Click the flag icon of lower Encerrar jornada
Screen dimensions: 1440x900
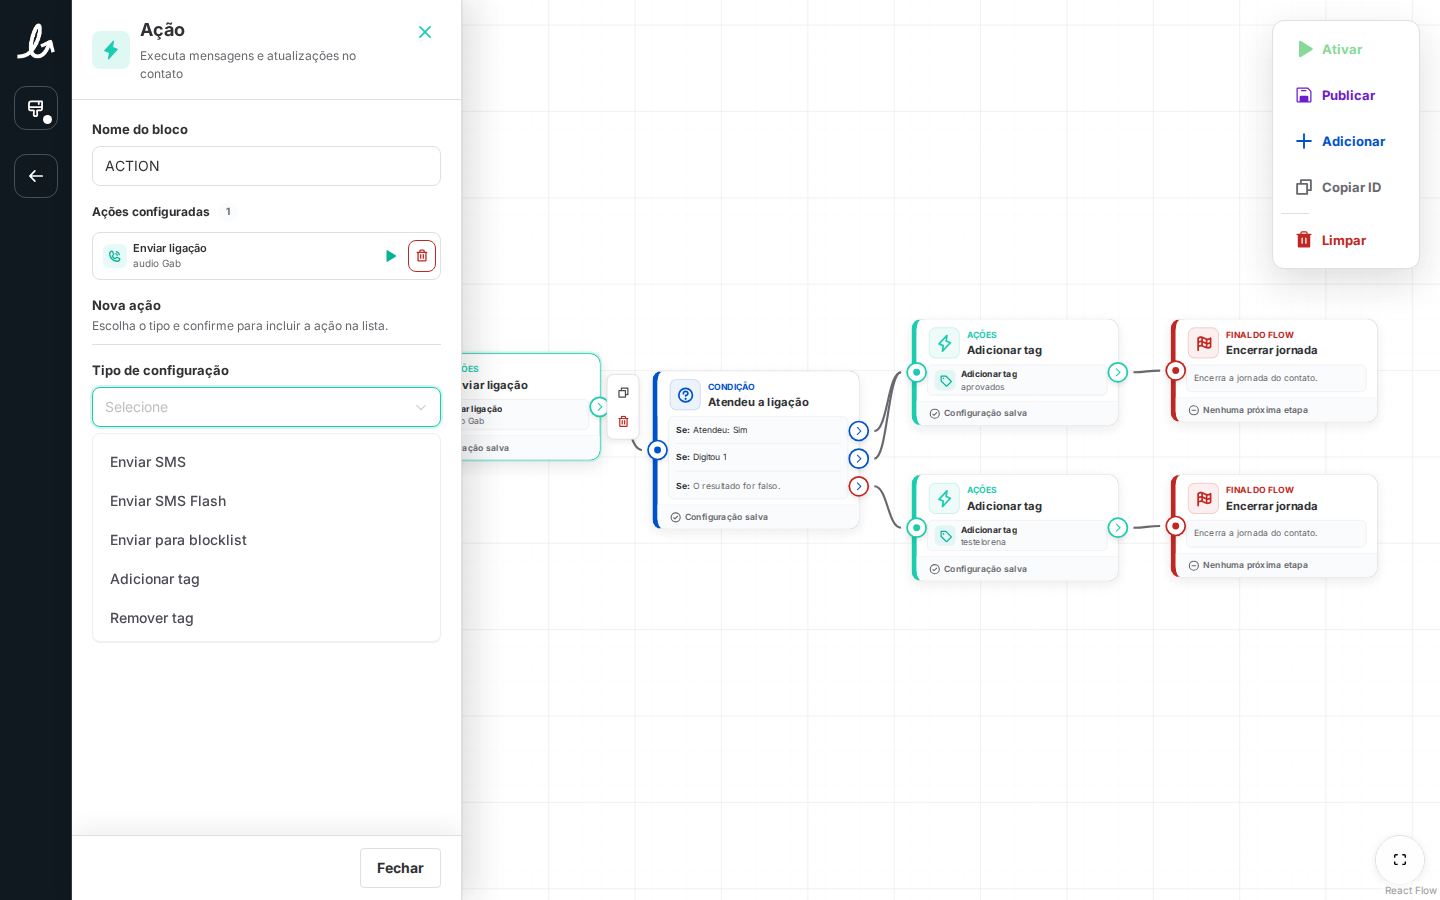pos(1204,498)
